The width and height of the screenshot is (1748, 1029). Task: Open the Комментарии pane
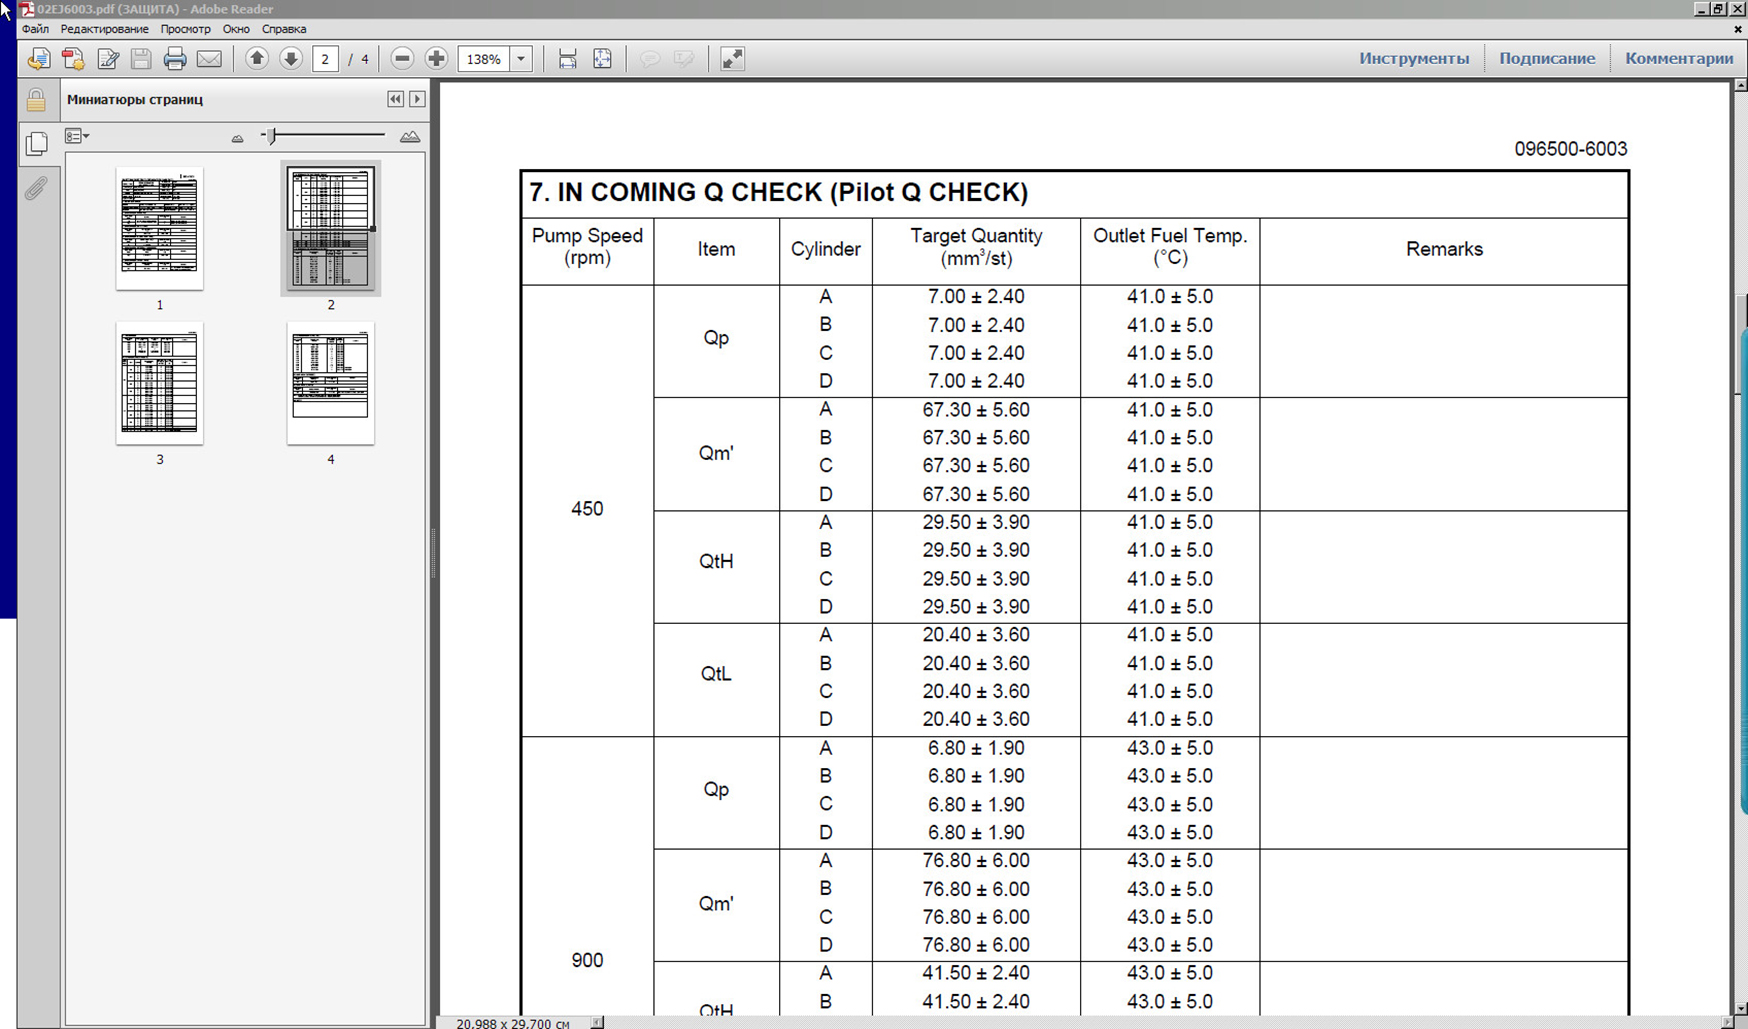(x=1678, y=58)
